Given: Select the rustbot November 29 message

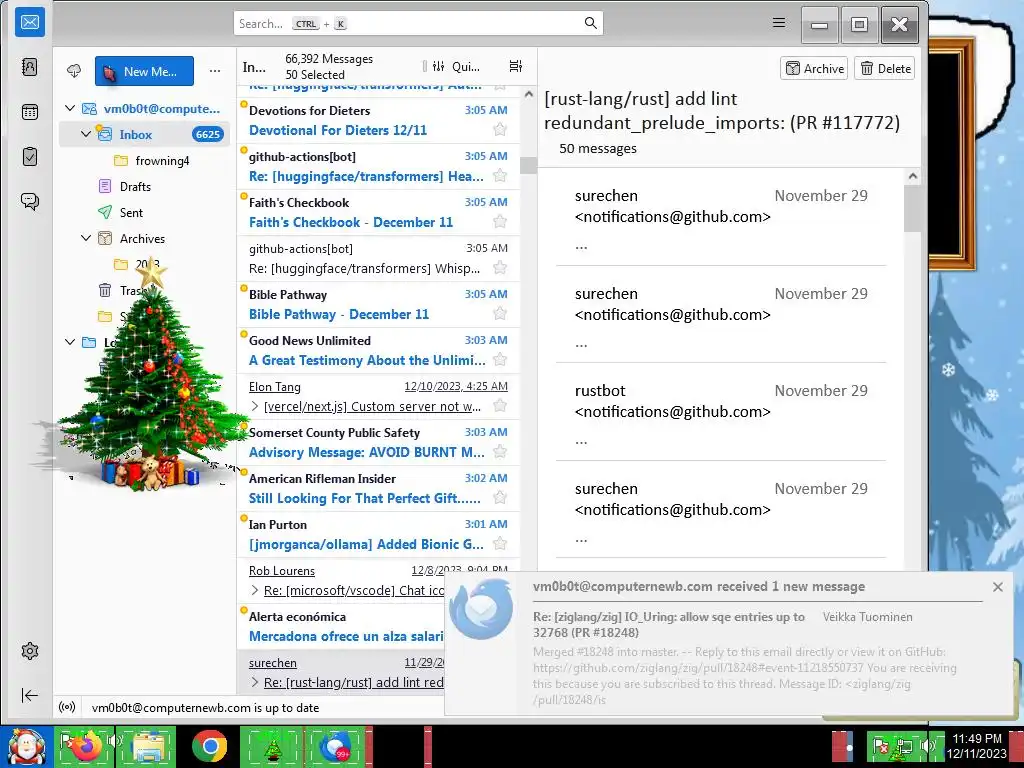Looking at the screenshot, I should pyautogui.click(x=721, y=412).
